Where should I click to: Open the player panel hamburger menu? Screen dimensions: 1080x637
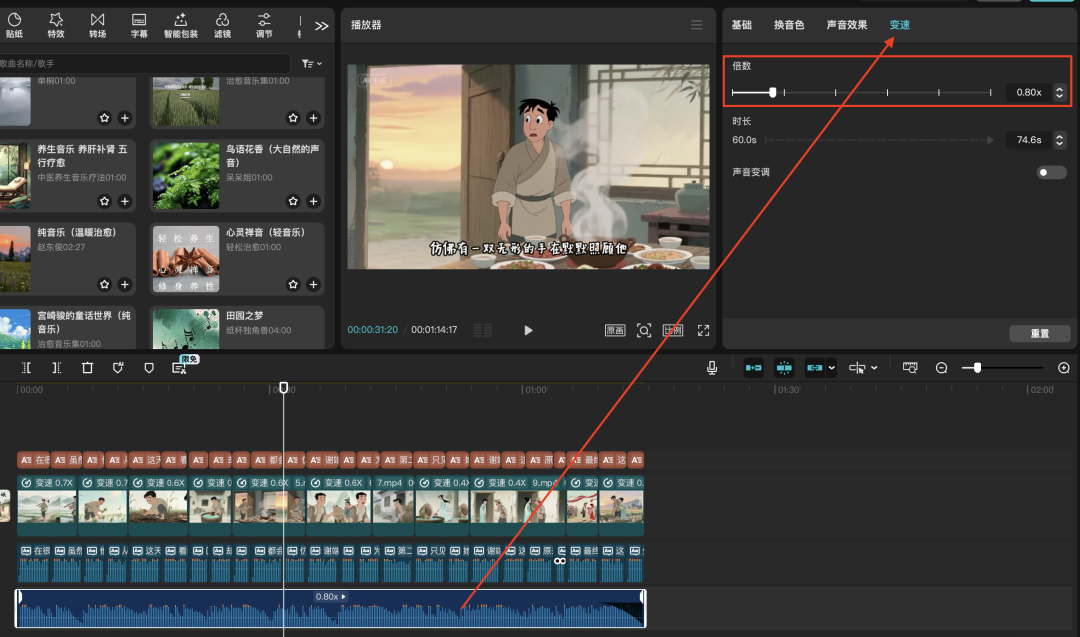coord(697,25)
